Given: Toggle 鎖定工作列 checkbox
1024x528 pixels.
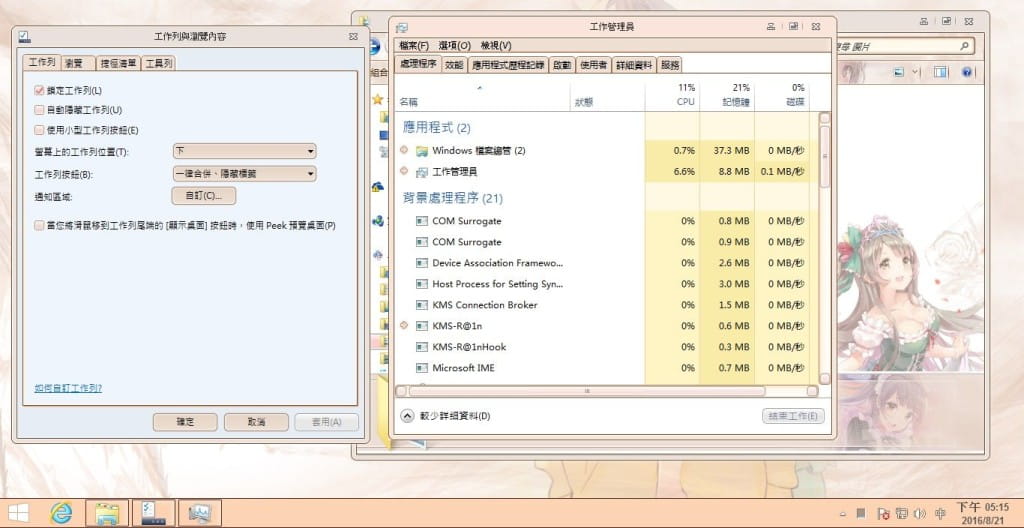Looking at the screenshot, I should (39, 90).
